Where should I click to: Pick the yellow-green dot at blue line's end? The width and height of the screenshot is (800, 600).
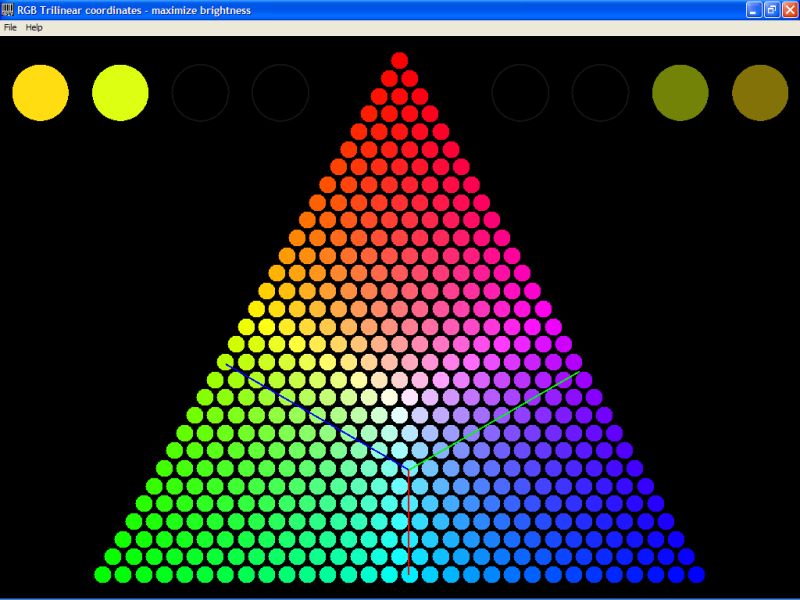[x=225, y=362]
